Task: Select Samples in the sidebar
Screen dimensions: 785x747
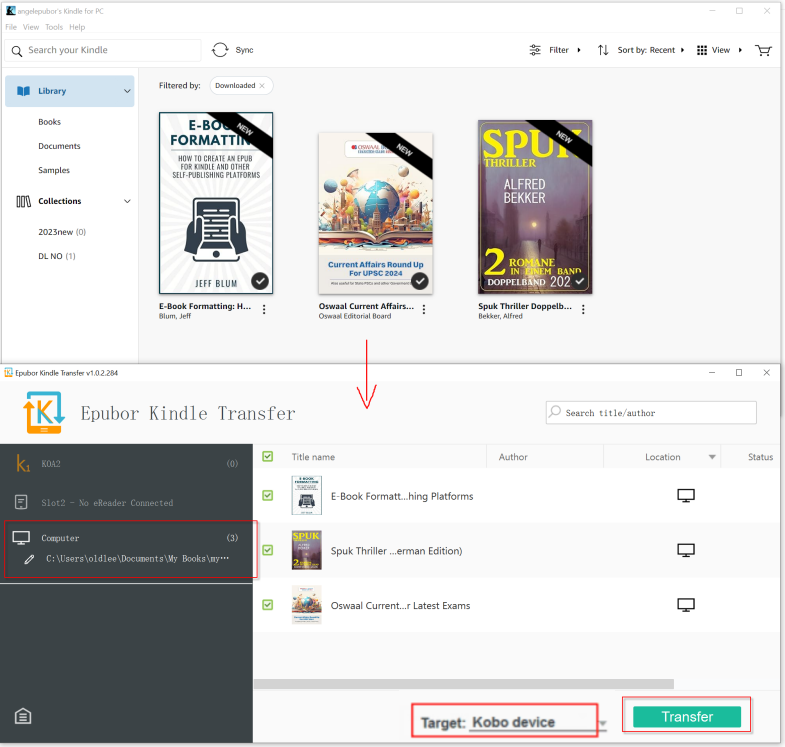Action: [54, 170]
